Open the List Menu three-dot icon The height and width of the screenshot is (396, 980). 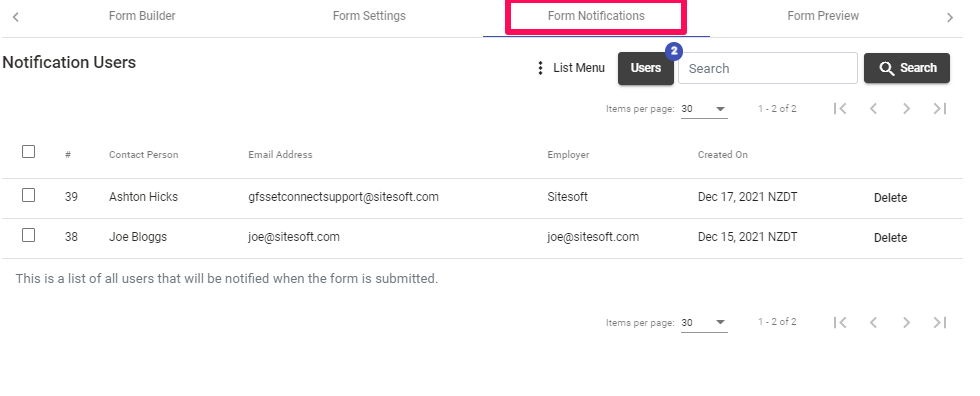pyautogui.click(x=541, y=68)
